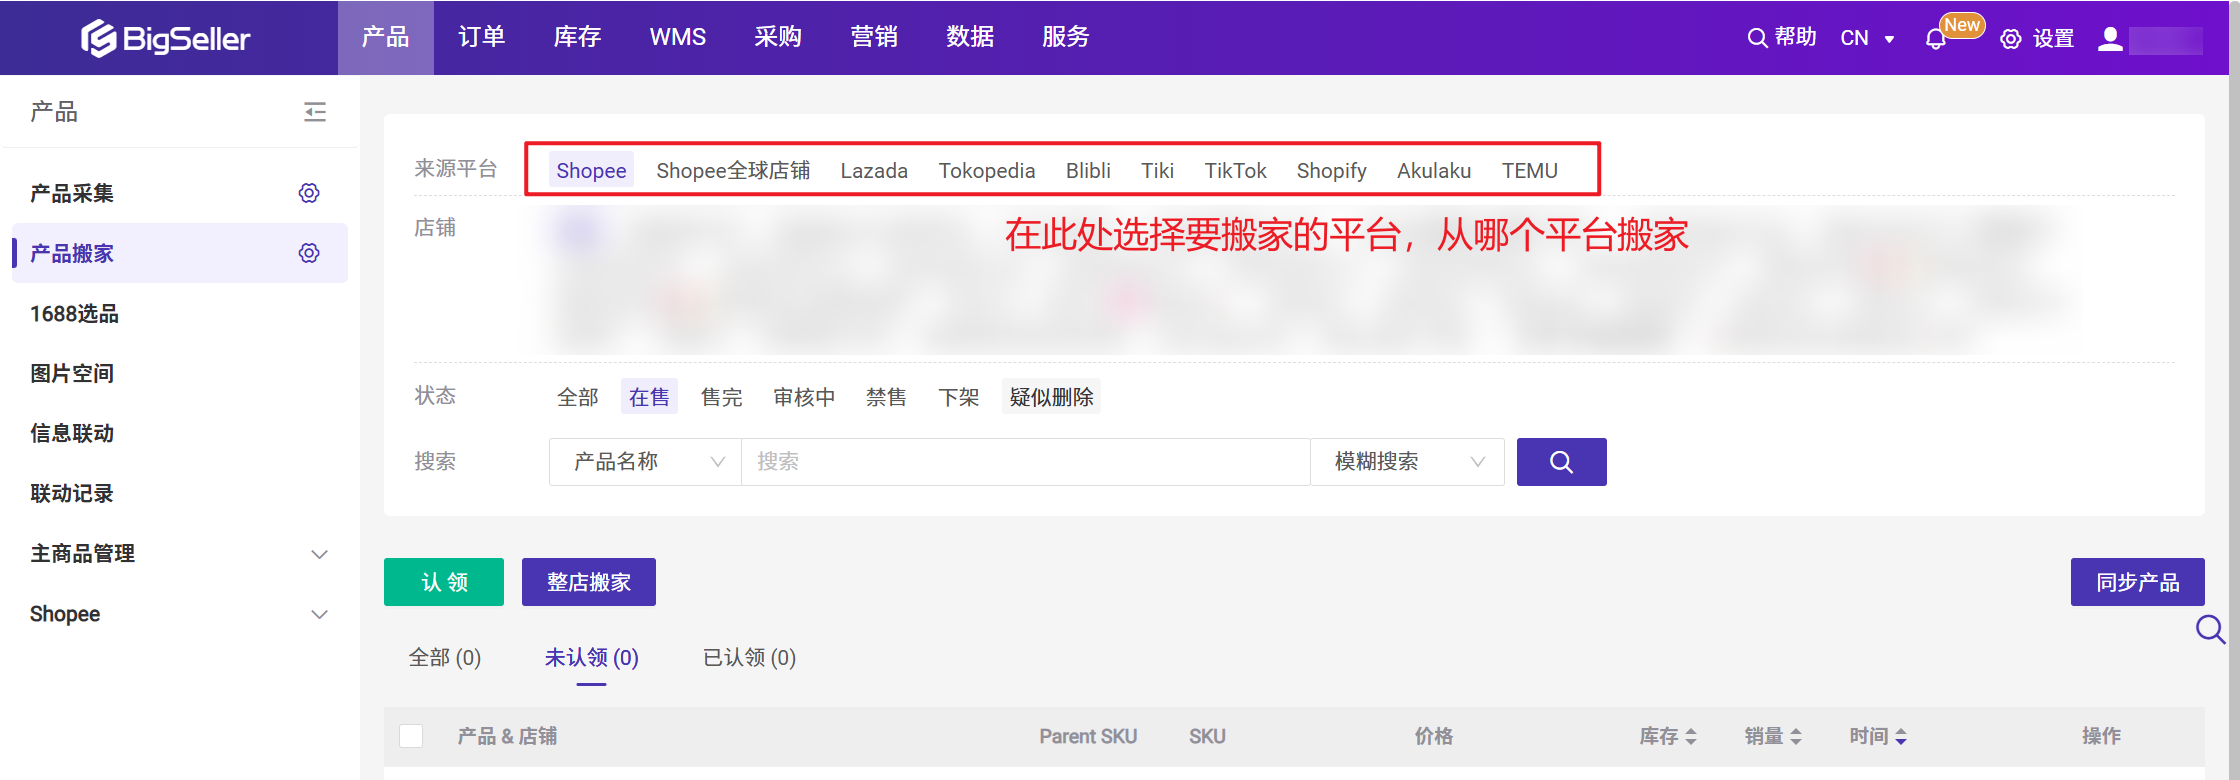2240x780 pixels.
Task: Click the 帮助 search icon
Action: point(1757,38)
